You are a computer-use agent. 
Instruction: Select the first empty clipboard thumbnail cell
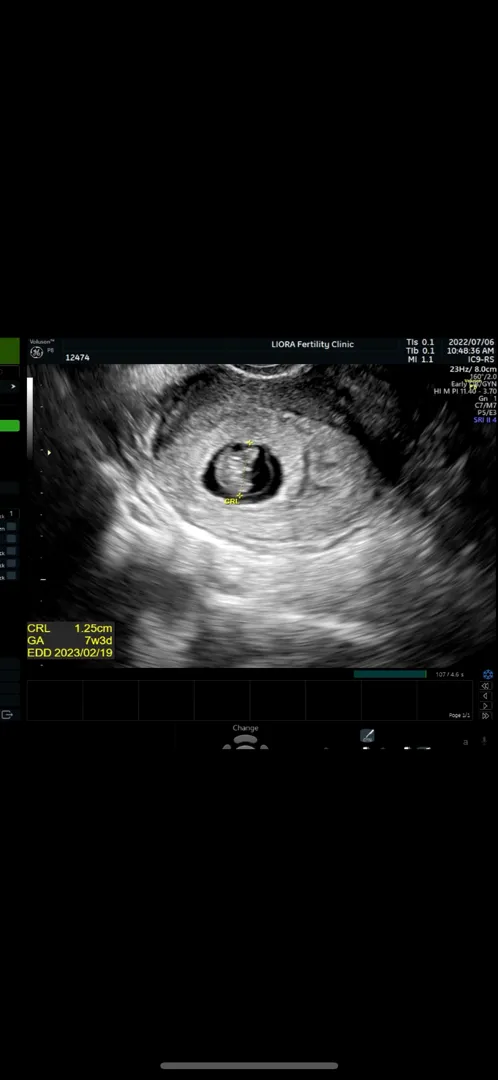point(54,700)
